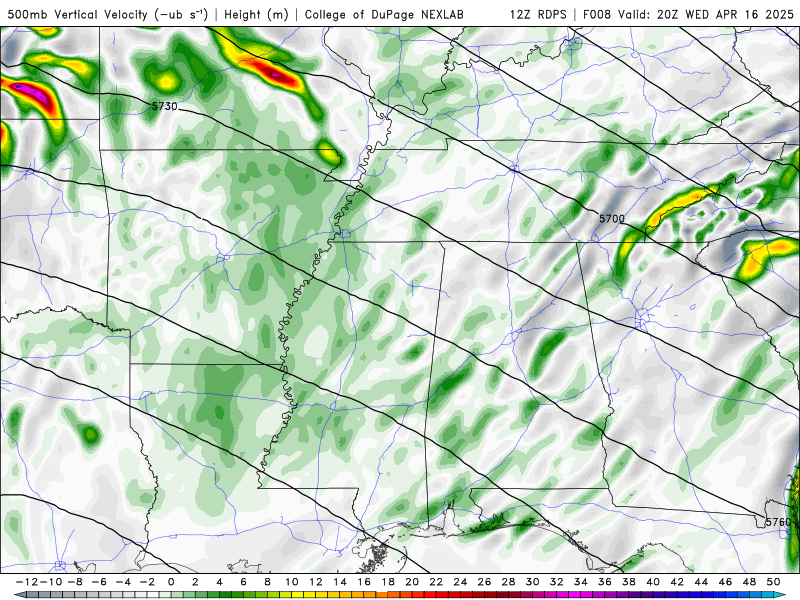Click the 30 value on the color scale
The height and width of the screenshot is (600, 800).
(x=533, y=582)
